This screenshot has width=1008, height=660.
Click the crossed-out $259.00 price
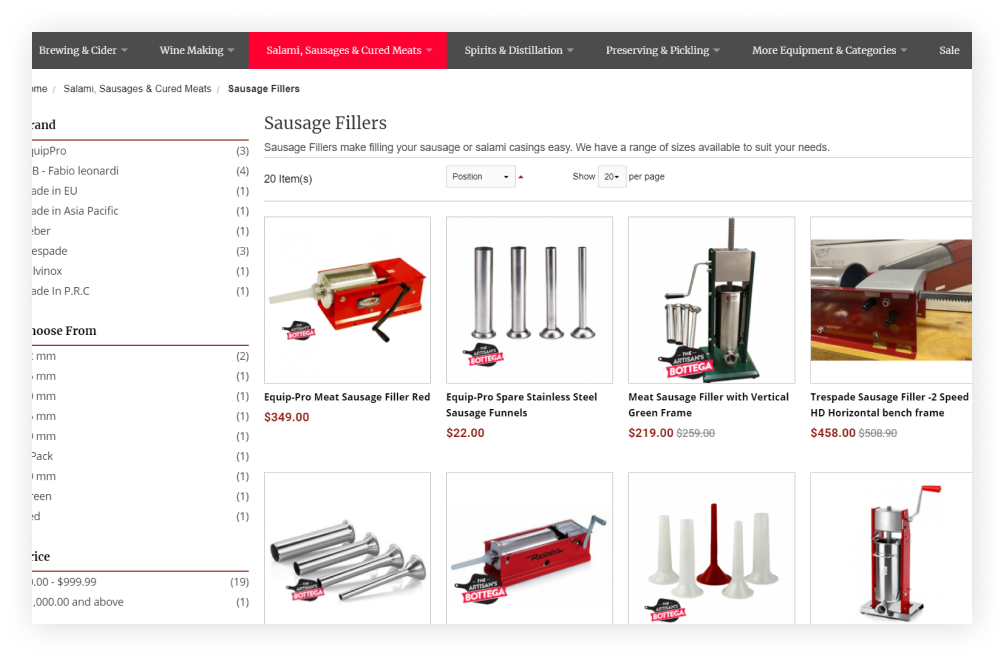click(x=696, y=434)
